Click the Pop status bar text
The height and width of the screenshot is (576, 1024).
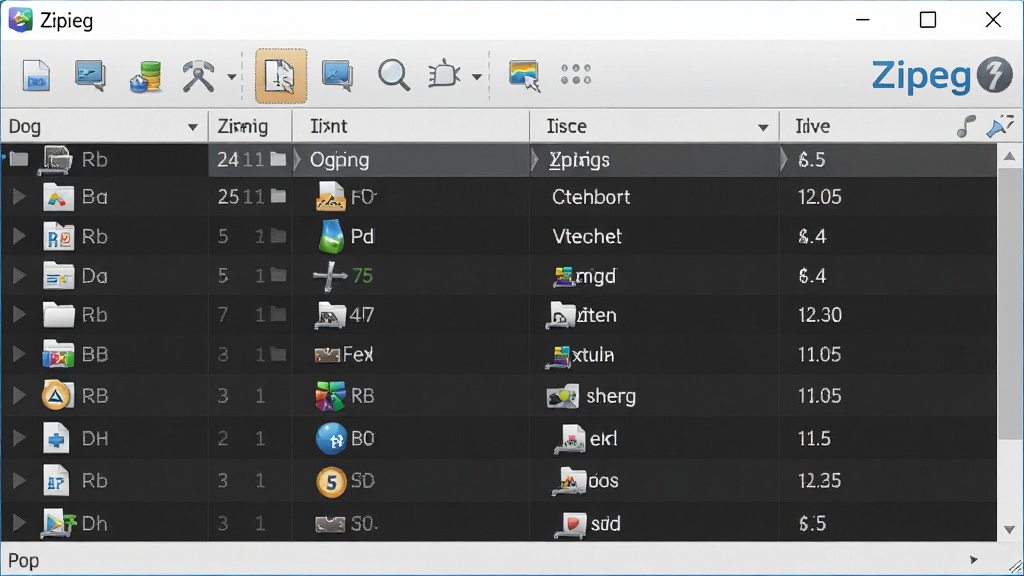tap(24, 561)
